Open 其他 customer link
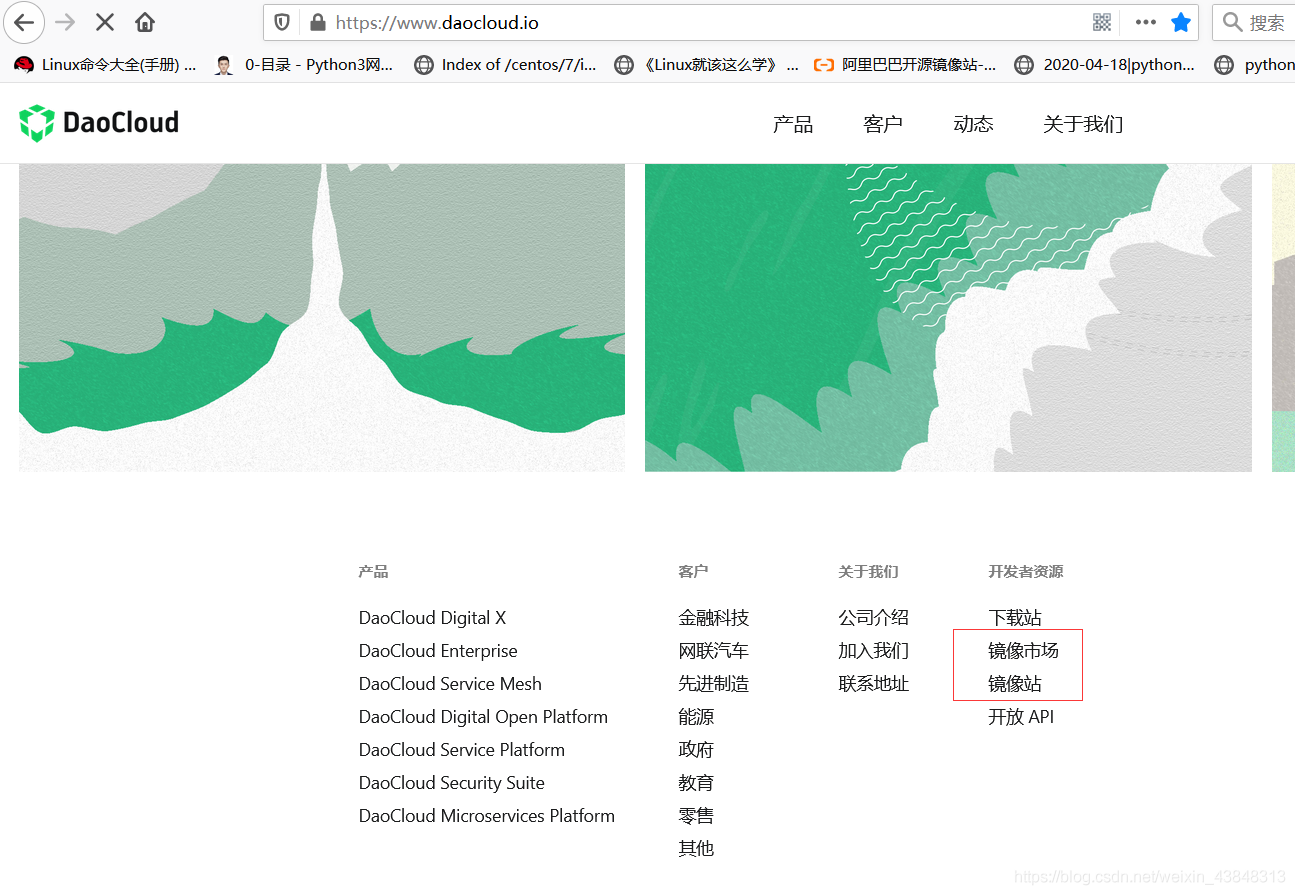1295x895 pixels. (696, 849)
